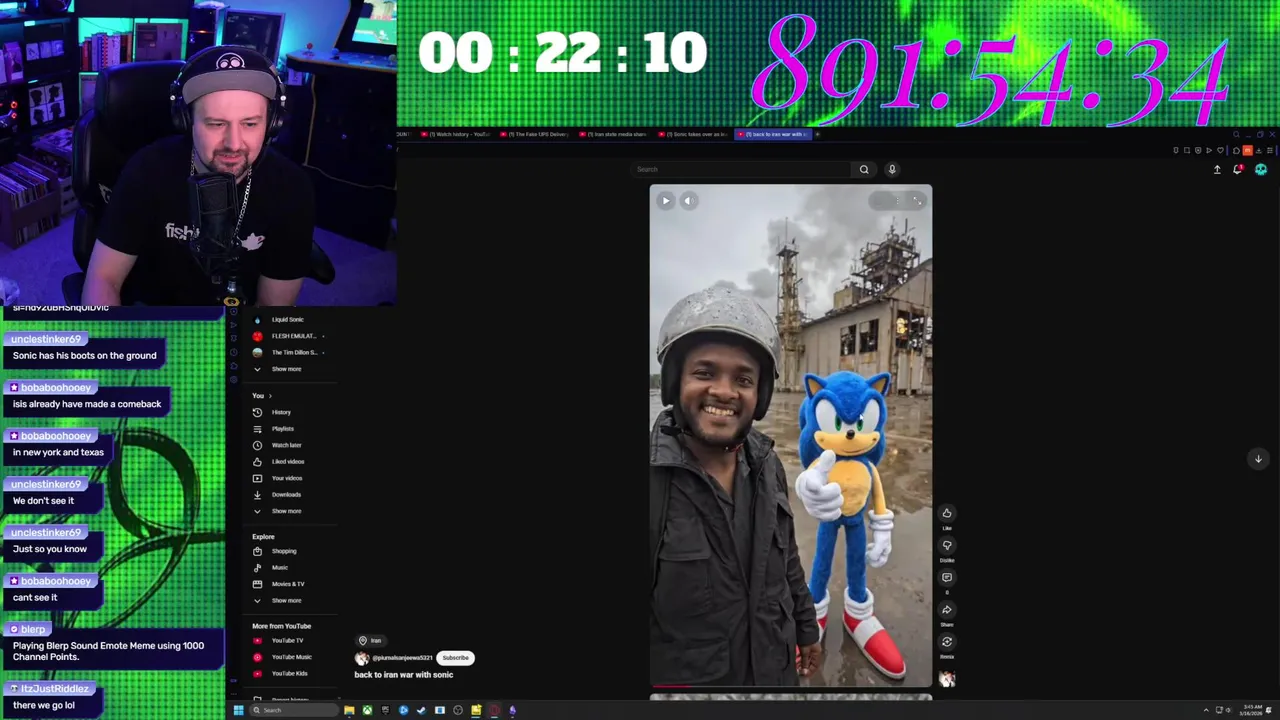Viewport: 1280px width, 720px height.
Task: Click the magnifier search button
Action: [864, 169]
